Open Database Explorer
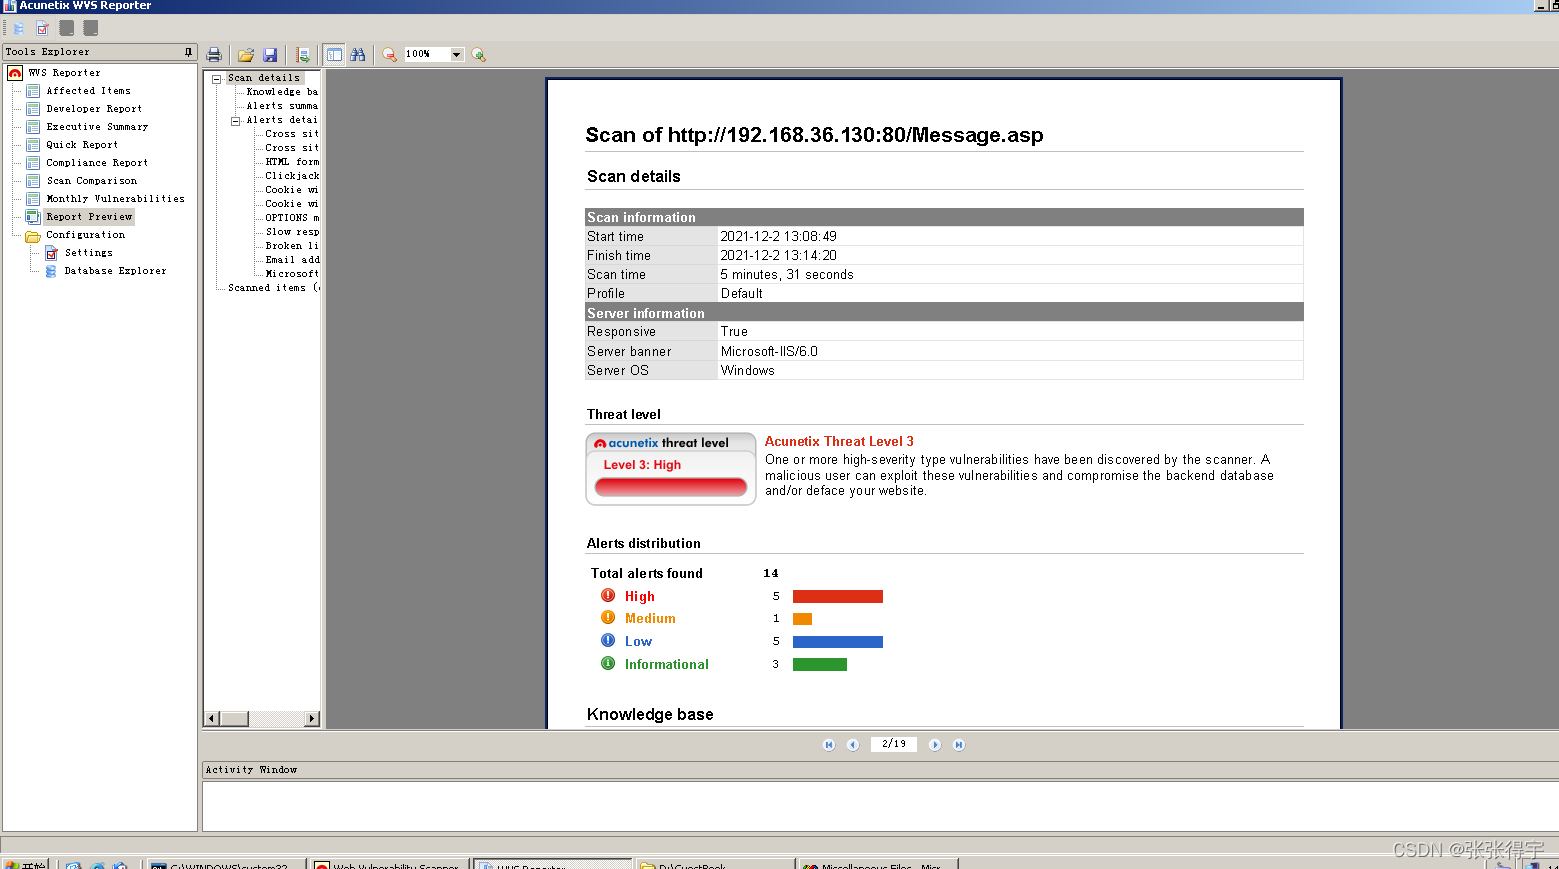Screen dimensions: 1559x869 115,271
